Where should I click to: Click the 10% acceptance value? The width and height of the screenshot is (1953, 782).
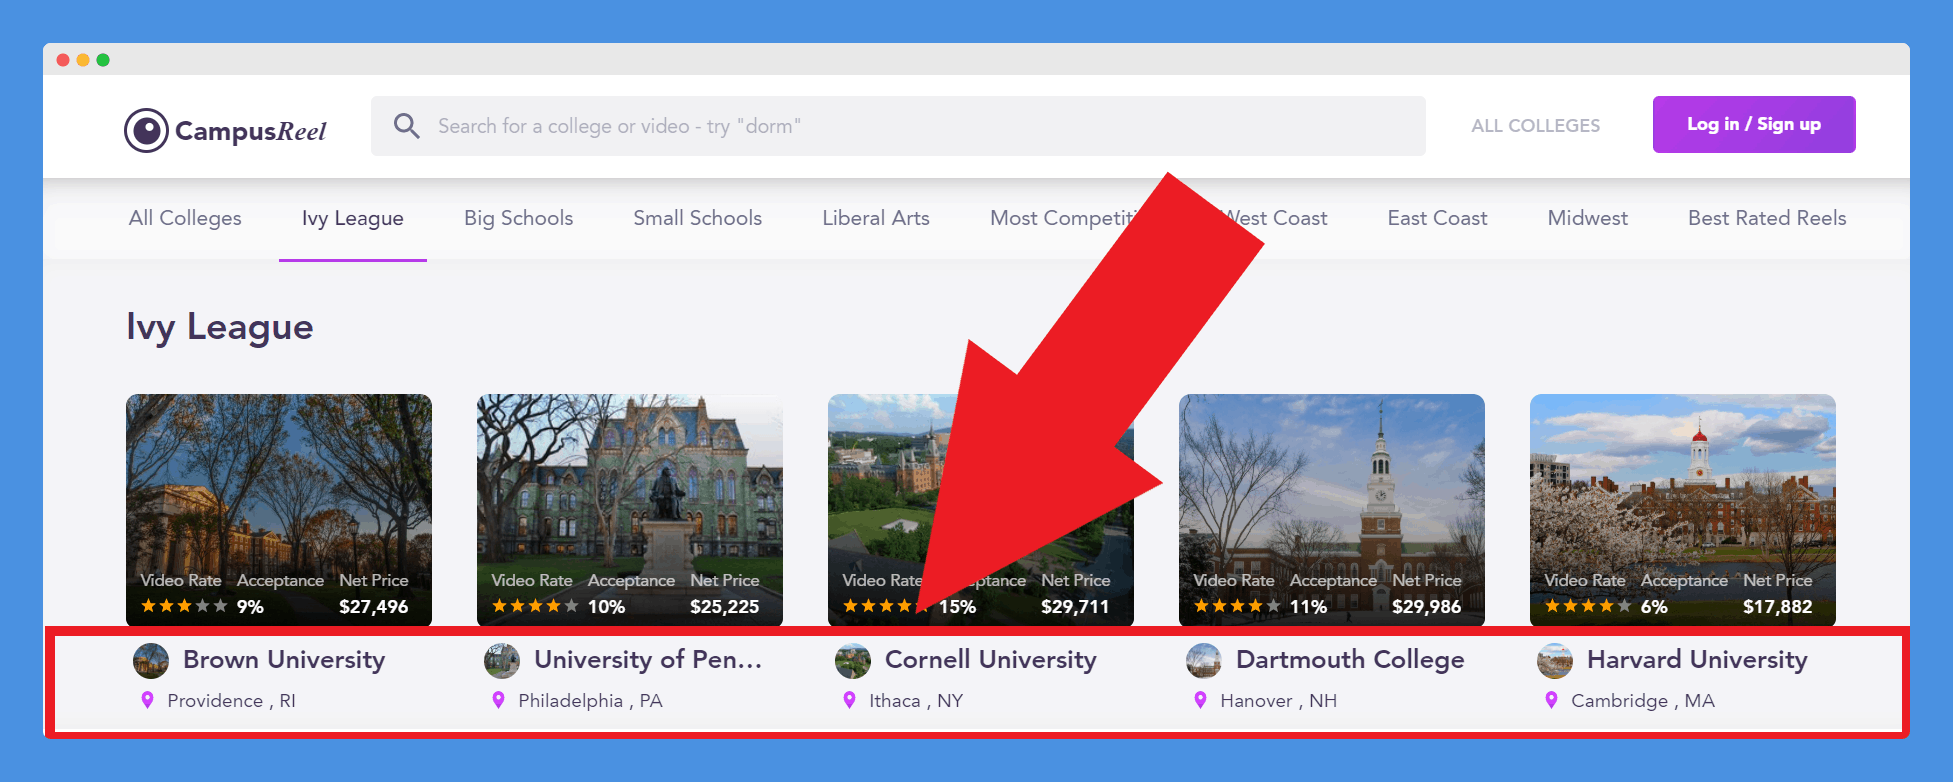pyautogui.click(x=606, y=606)
